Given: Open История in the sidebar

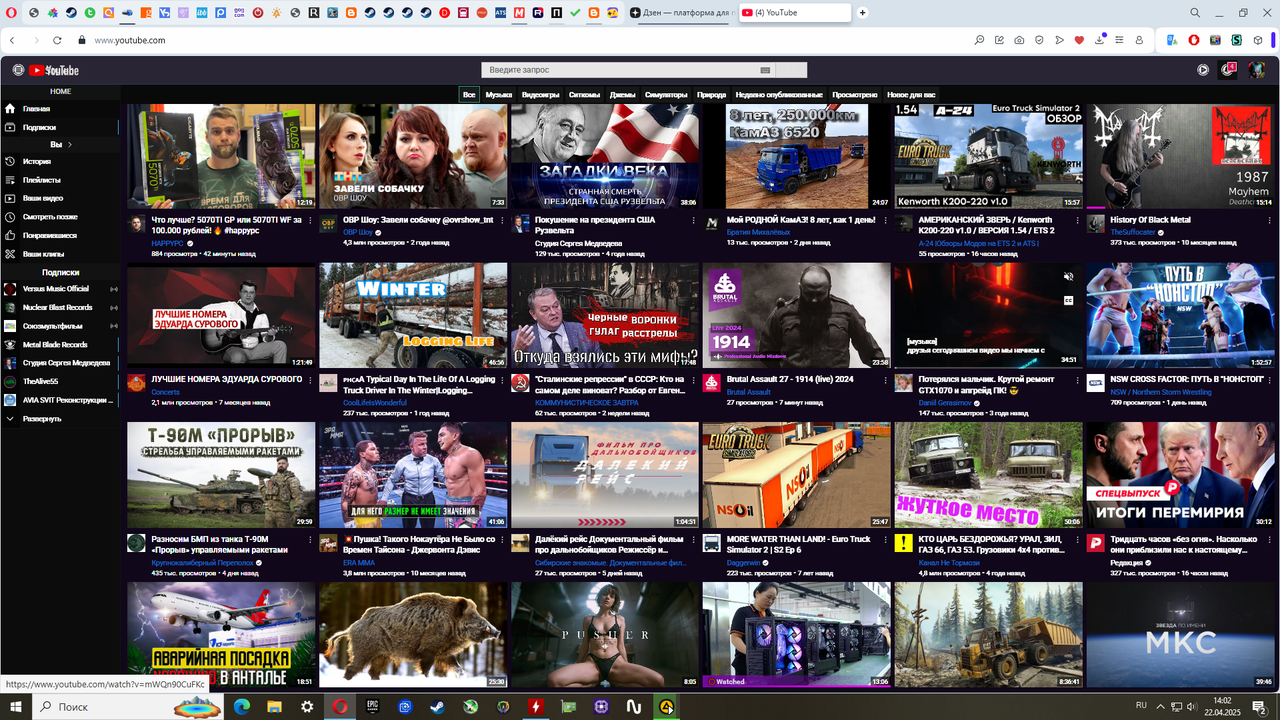Looking at the screenshot, I should [60, 161].
